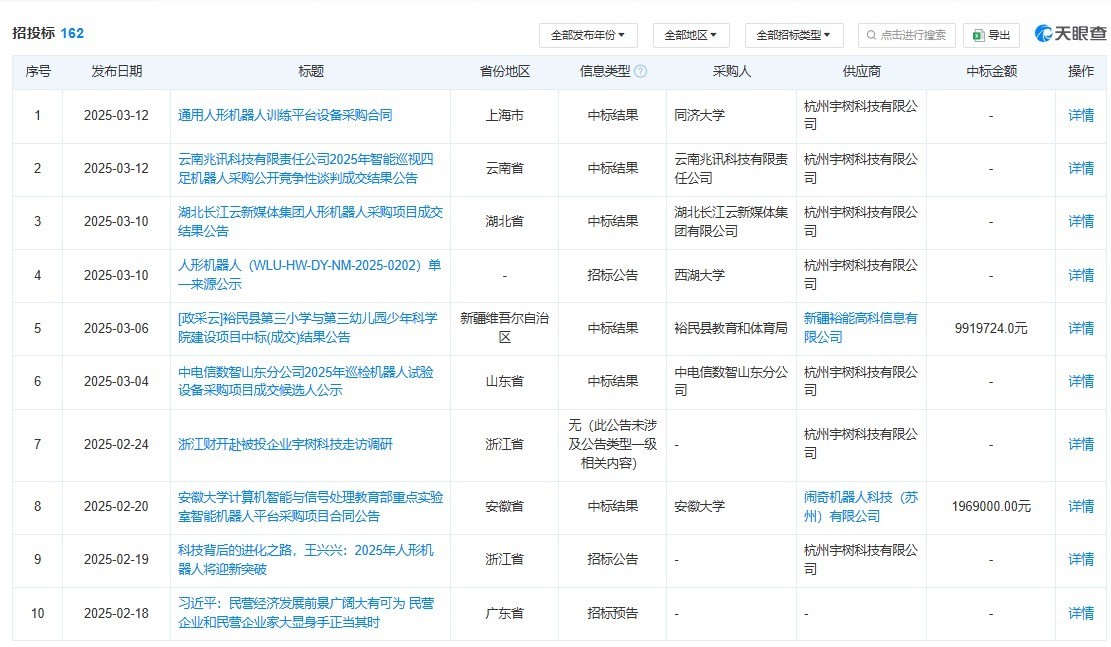Open the 人形机器人 WLU-HW-DY-NM-2025-0202 title link
Image resolution: width=1111 pixels, height=647 pixels.
[310, 275]
